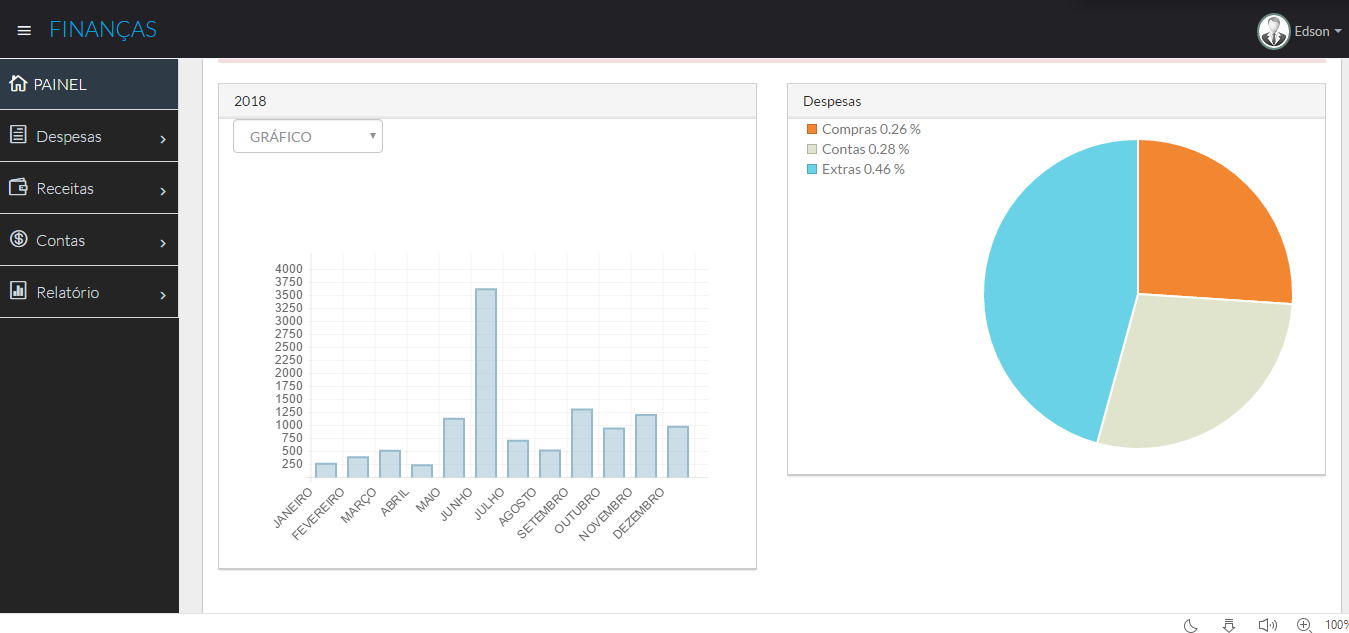Click the JUNHO bar in the chart
This screenshot has width=1349, height=633.
[x=486, y=383]
